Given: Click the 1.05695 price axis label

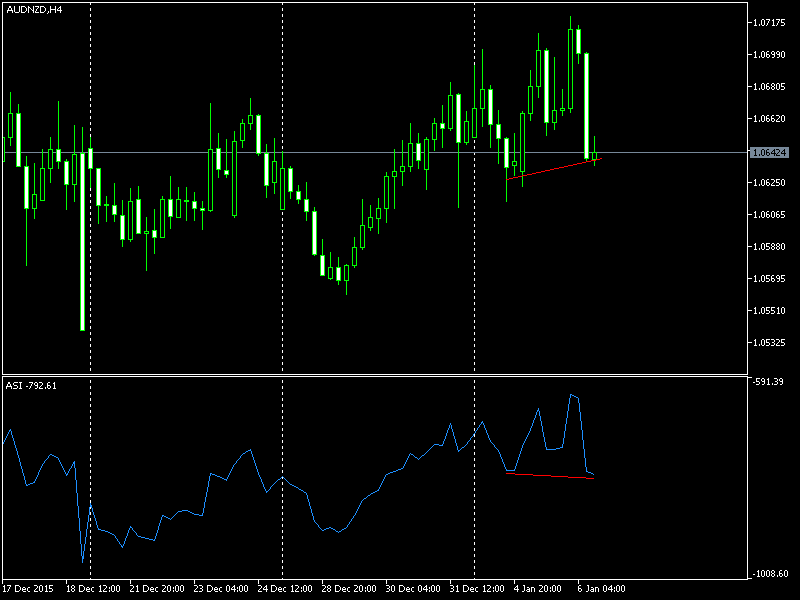Looking at the screenshot, I should click(x=769, y=279).
